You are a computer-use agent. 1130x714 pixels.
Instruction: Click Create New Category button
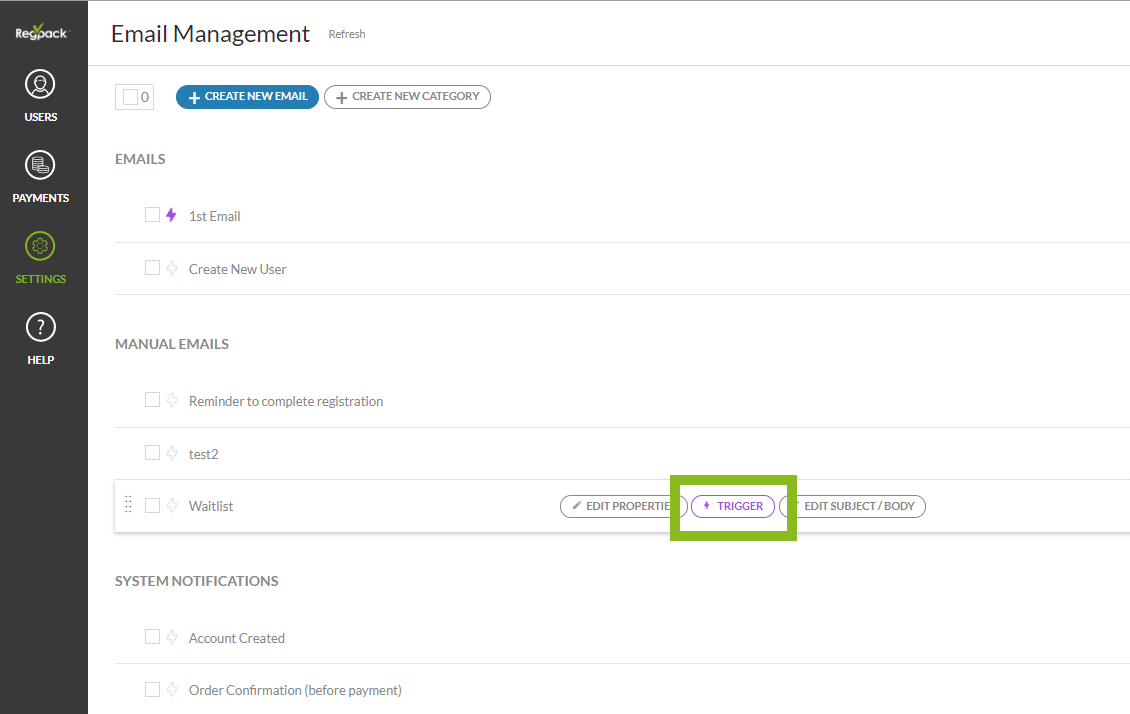tap(407, 97)
